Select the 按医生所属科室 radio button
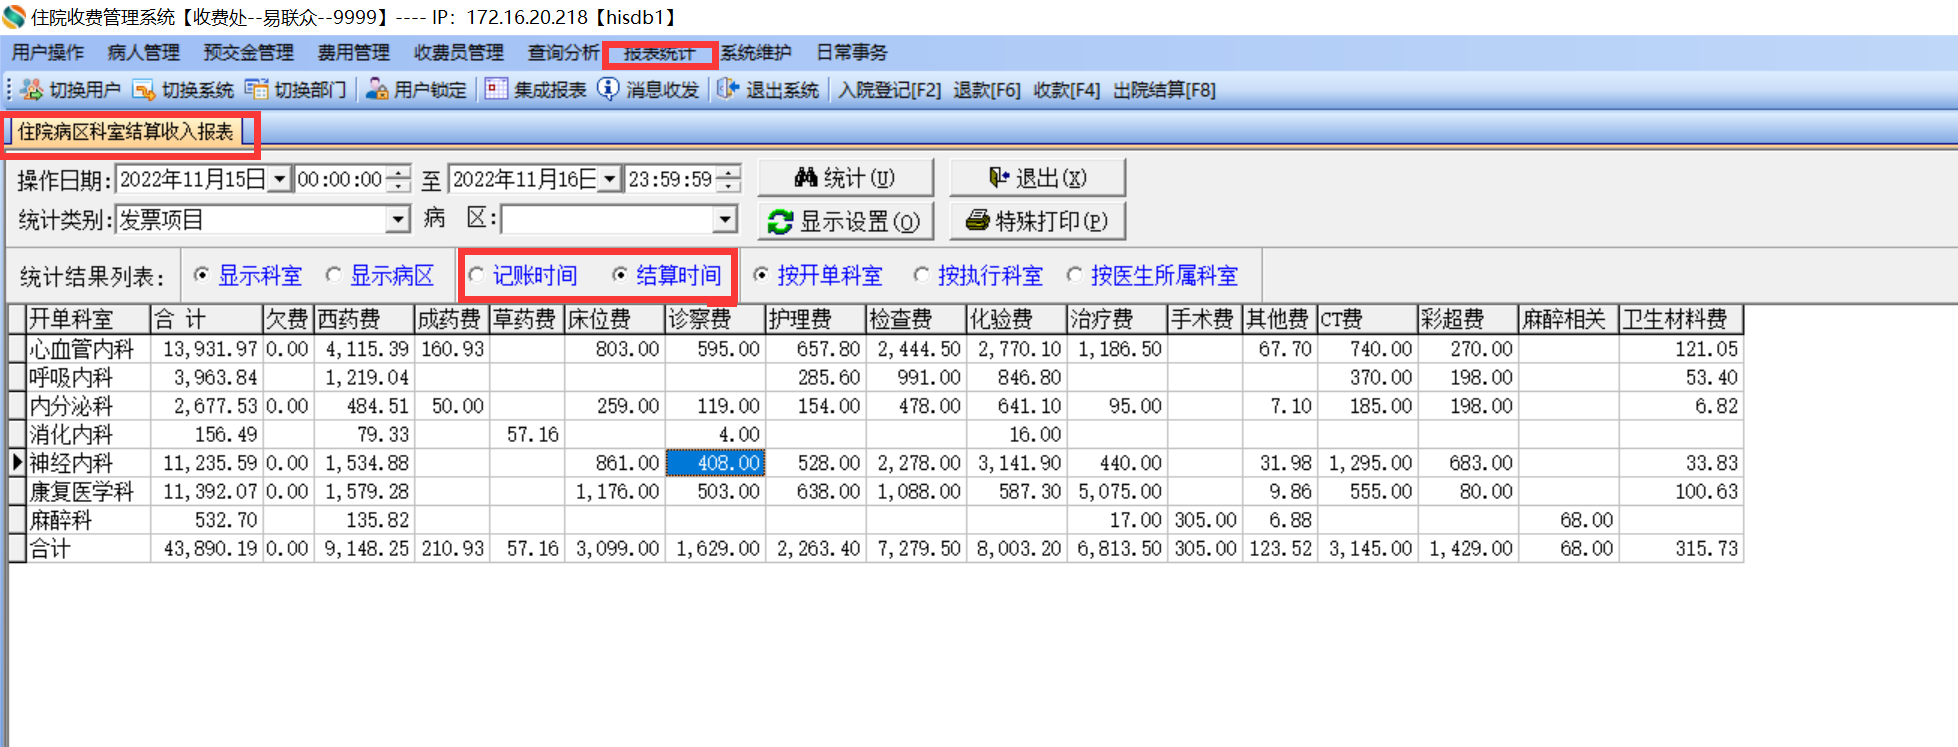 click(1074, 275)
